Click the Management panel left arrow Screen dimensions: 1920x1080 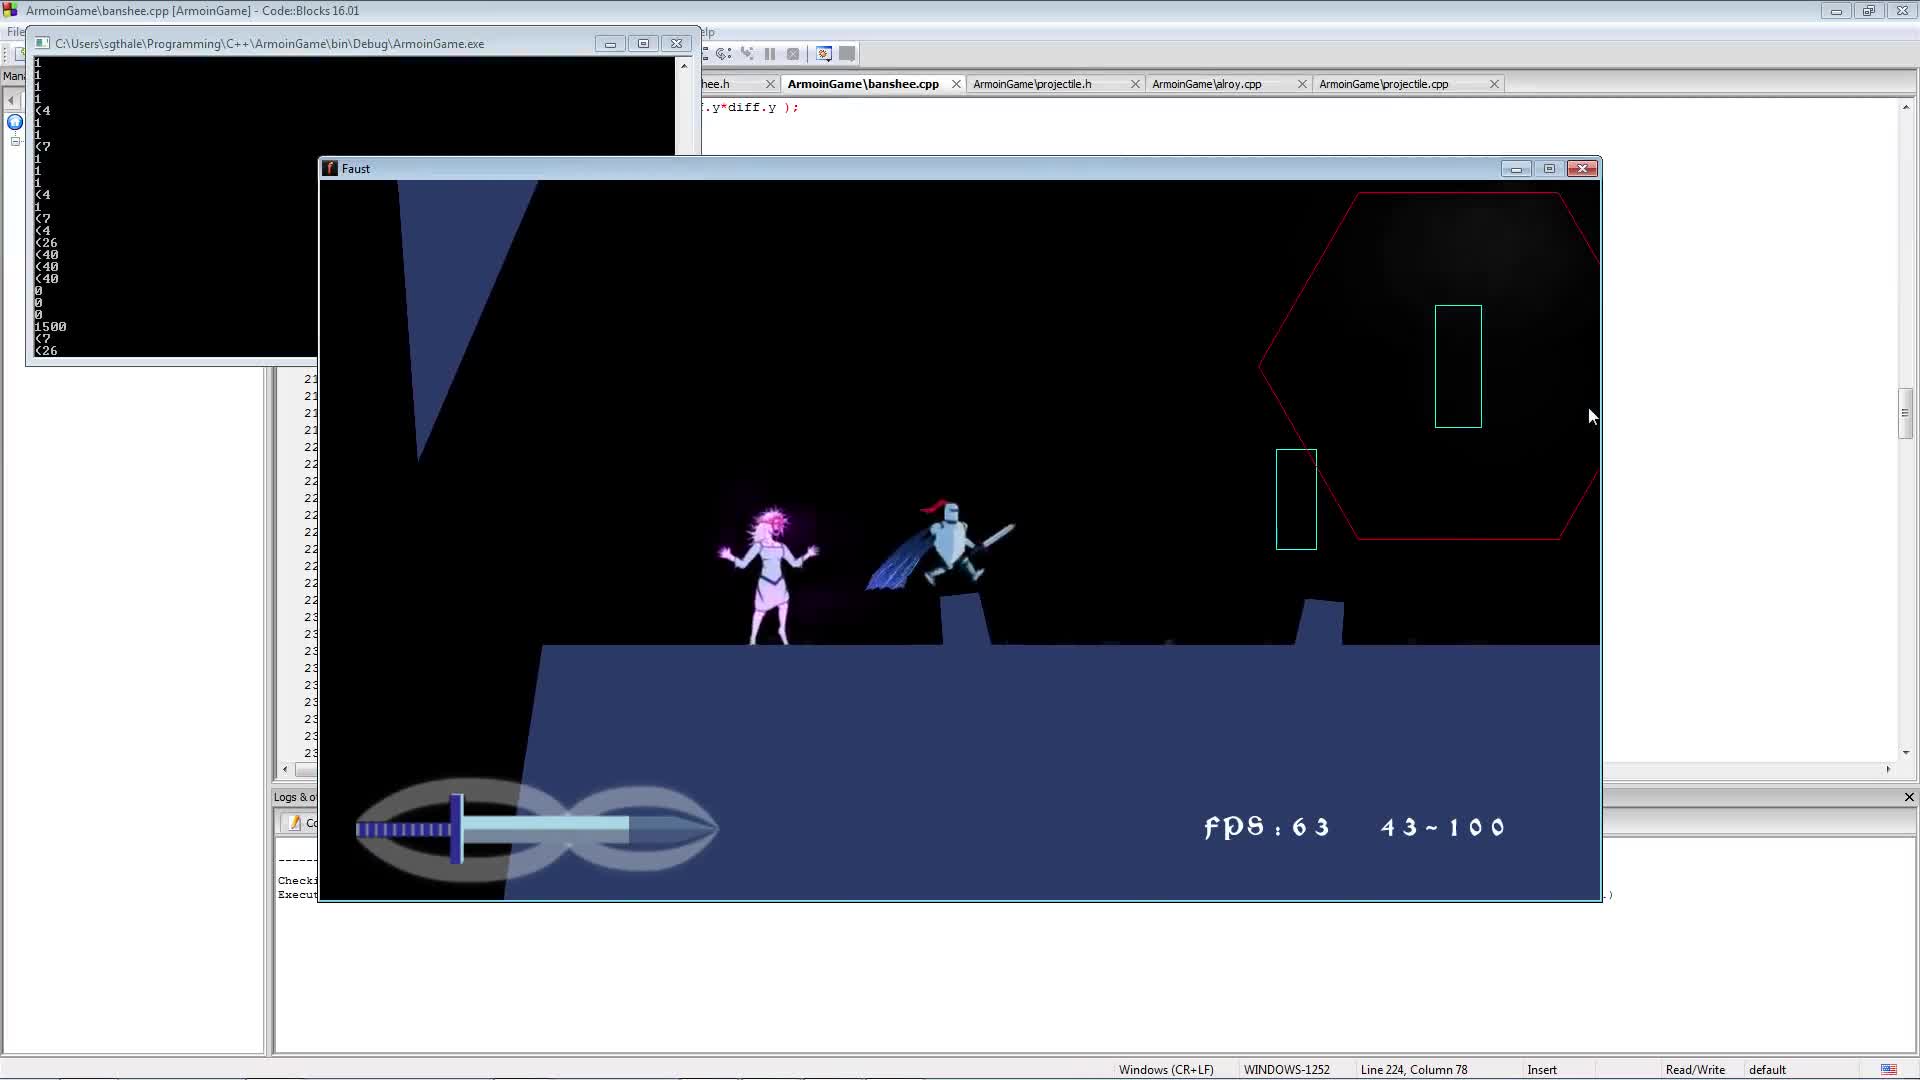pos(12,100)
